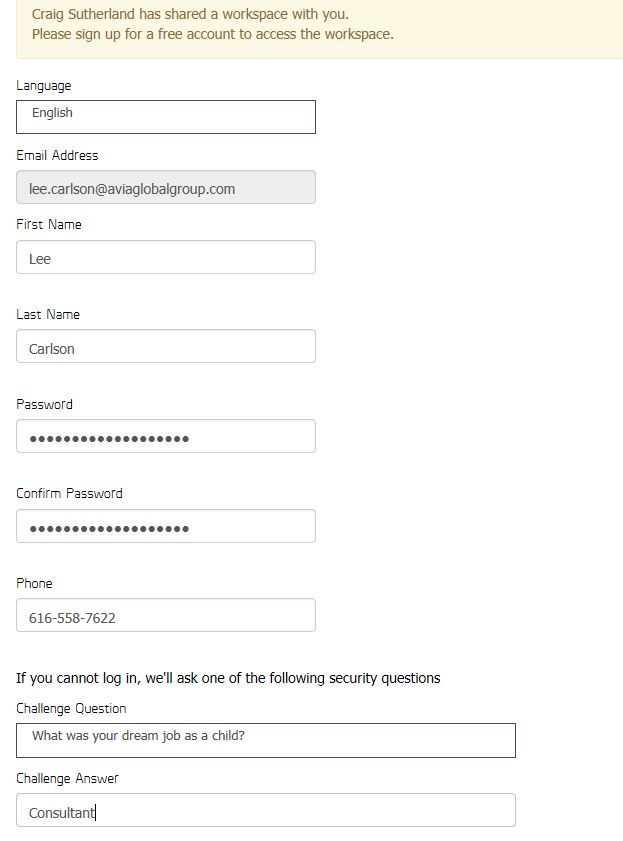Screen dimensions: 623x841
Task: Click the "Last Name" label
Action: point(48,314)
